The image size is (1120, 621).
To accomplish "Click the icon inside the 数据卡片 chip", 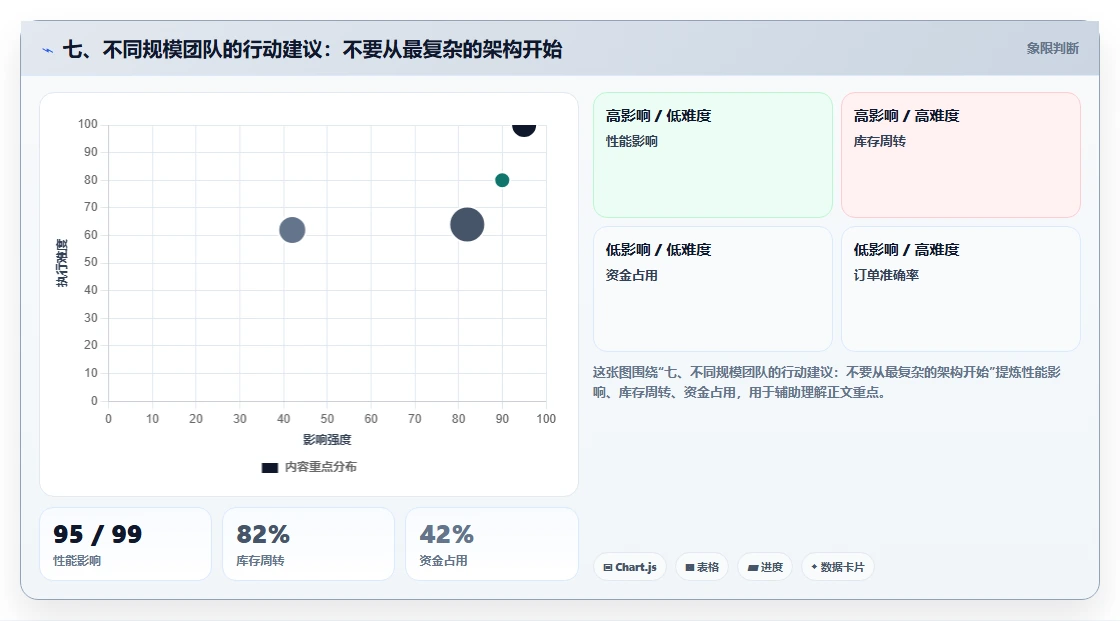I will (814, 567).
